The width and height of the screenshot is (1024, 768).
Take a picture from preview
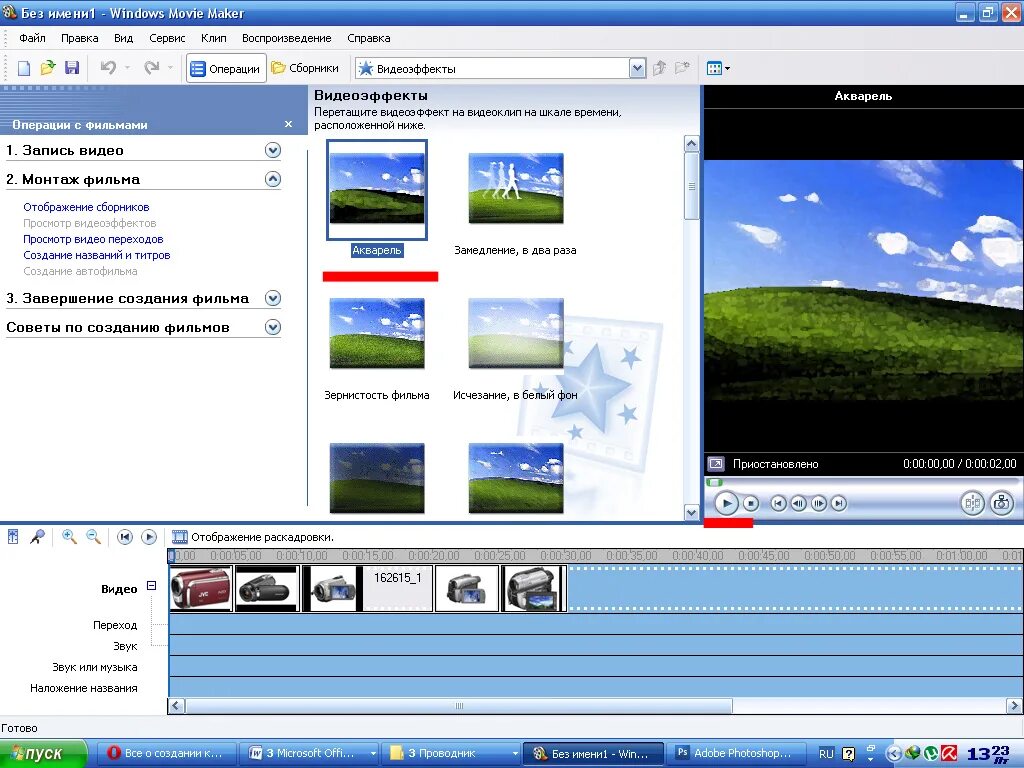(1001, 504)
